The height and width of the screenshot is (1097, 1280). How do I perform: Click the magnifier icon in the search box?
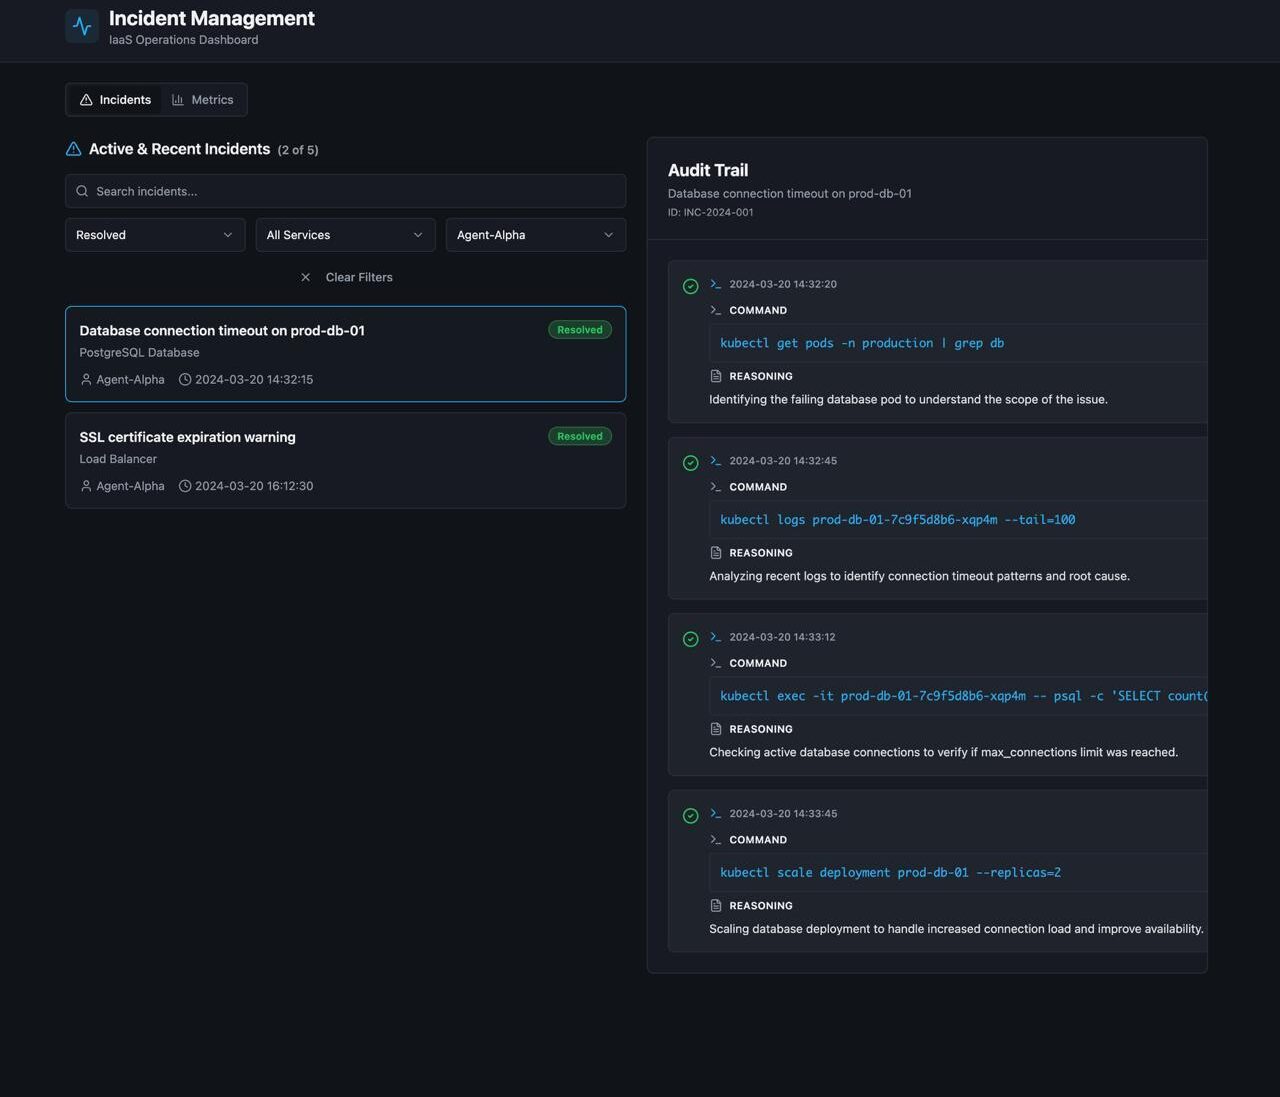coord(82,191)
